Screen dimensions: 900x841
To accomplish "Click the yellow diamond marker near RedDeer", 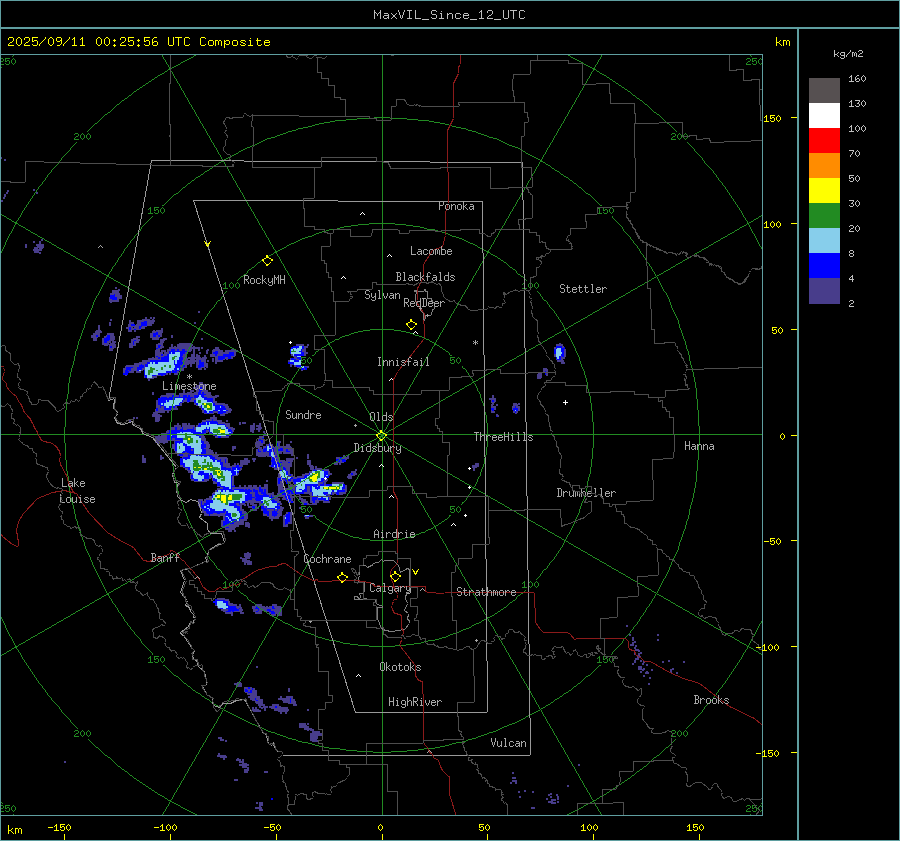I will (412, 325).
